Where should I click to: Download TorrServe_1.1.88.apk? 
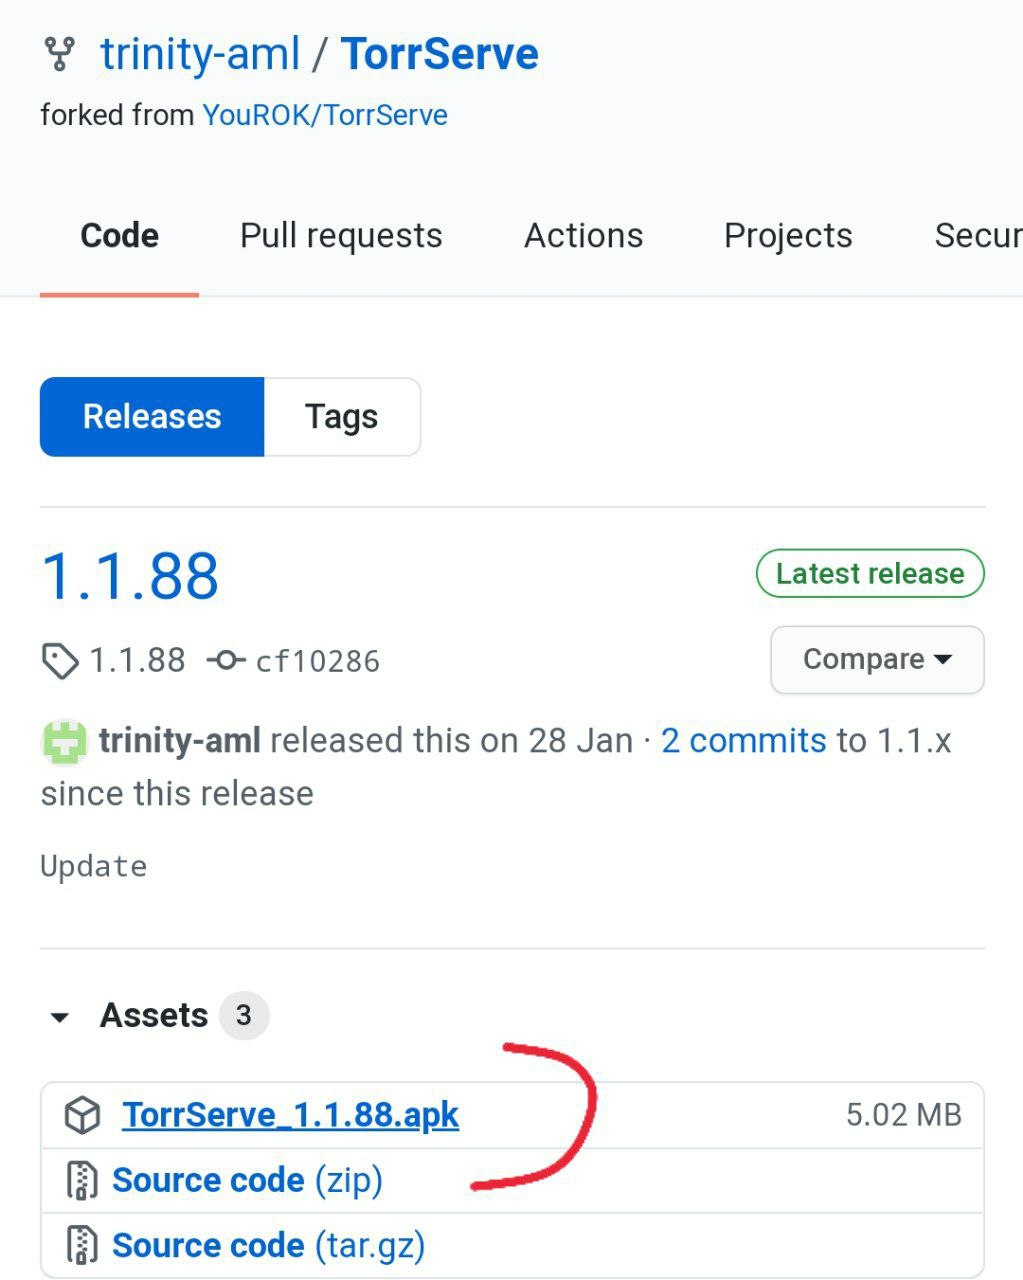[x=291, y=1114]
